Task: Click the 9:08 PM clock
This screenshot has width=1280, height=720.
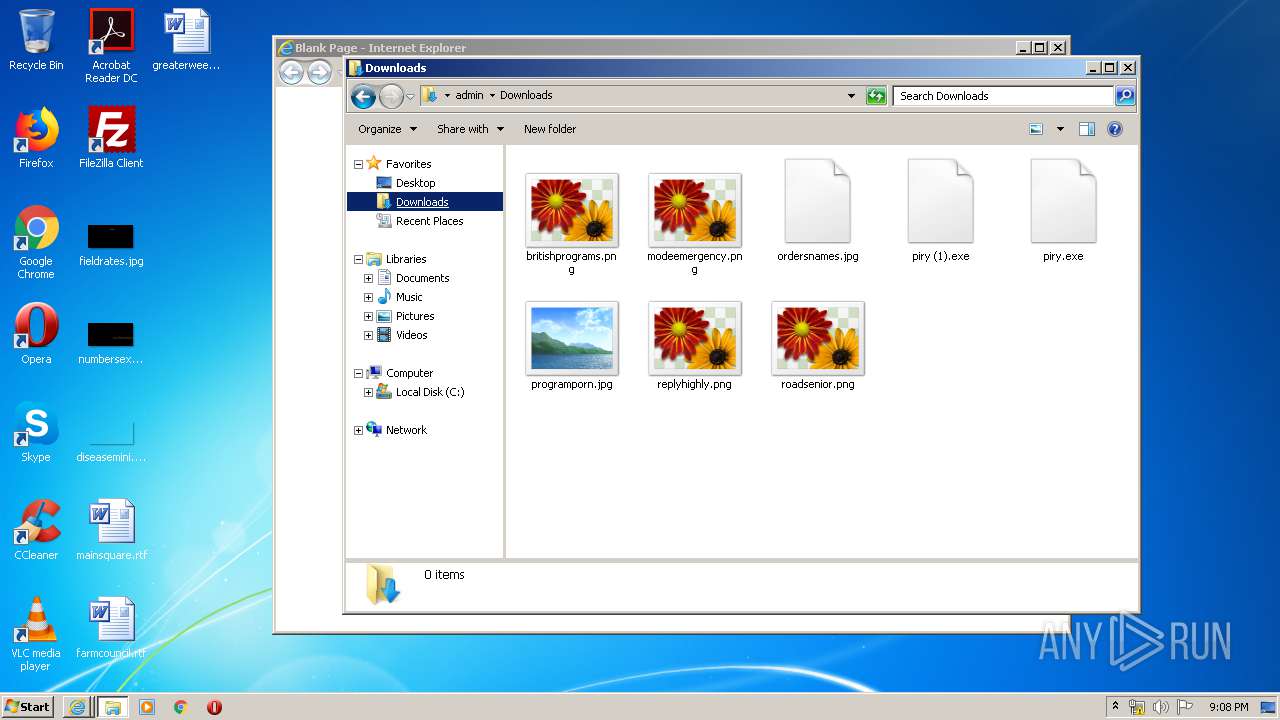Action: coord(1228,707)
